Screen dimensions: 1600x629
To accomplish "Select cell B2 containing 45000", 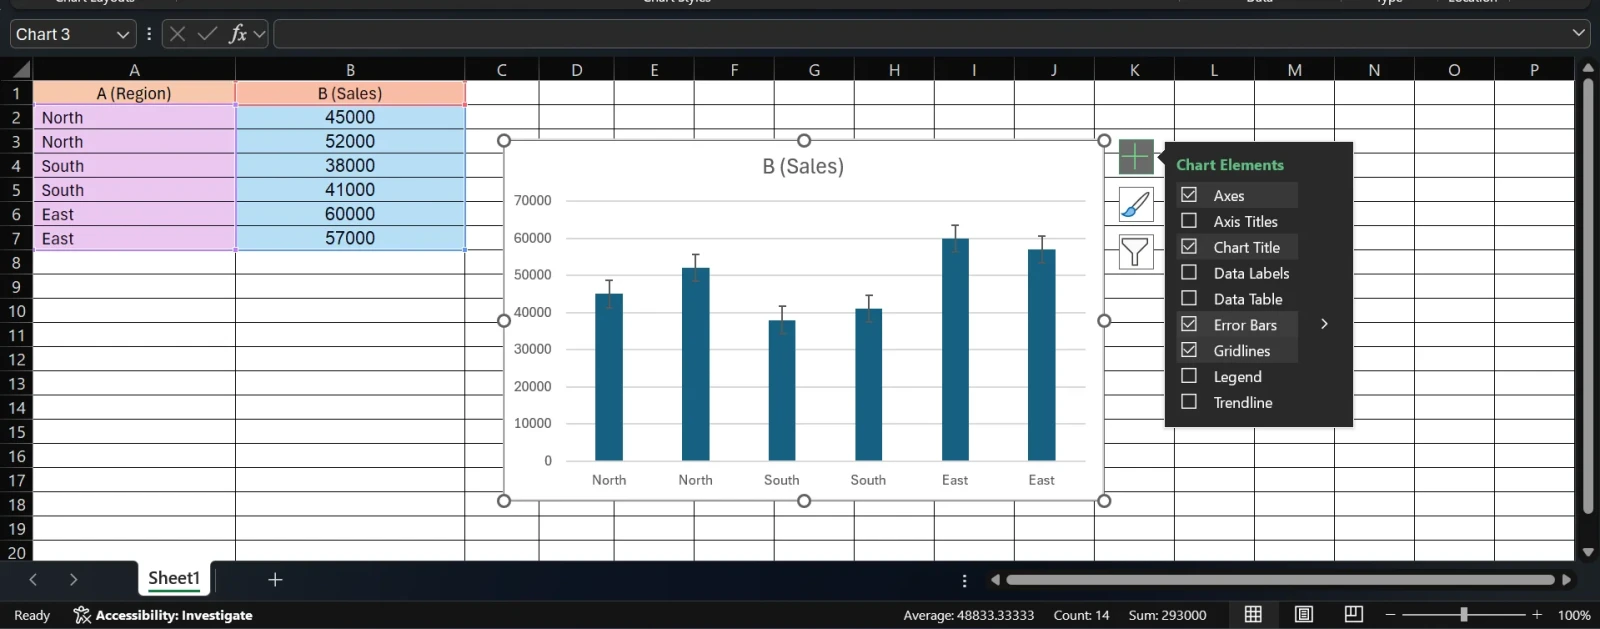I will tap(350, 117).
